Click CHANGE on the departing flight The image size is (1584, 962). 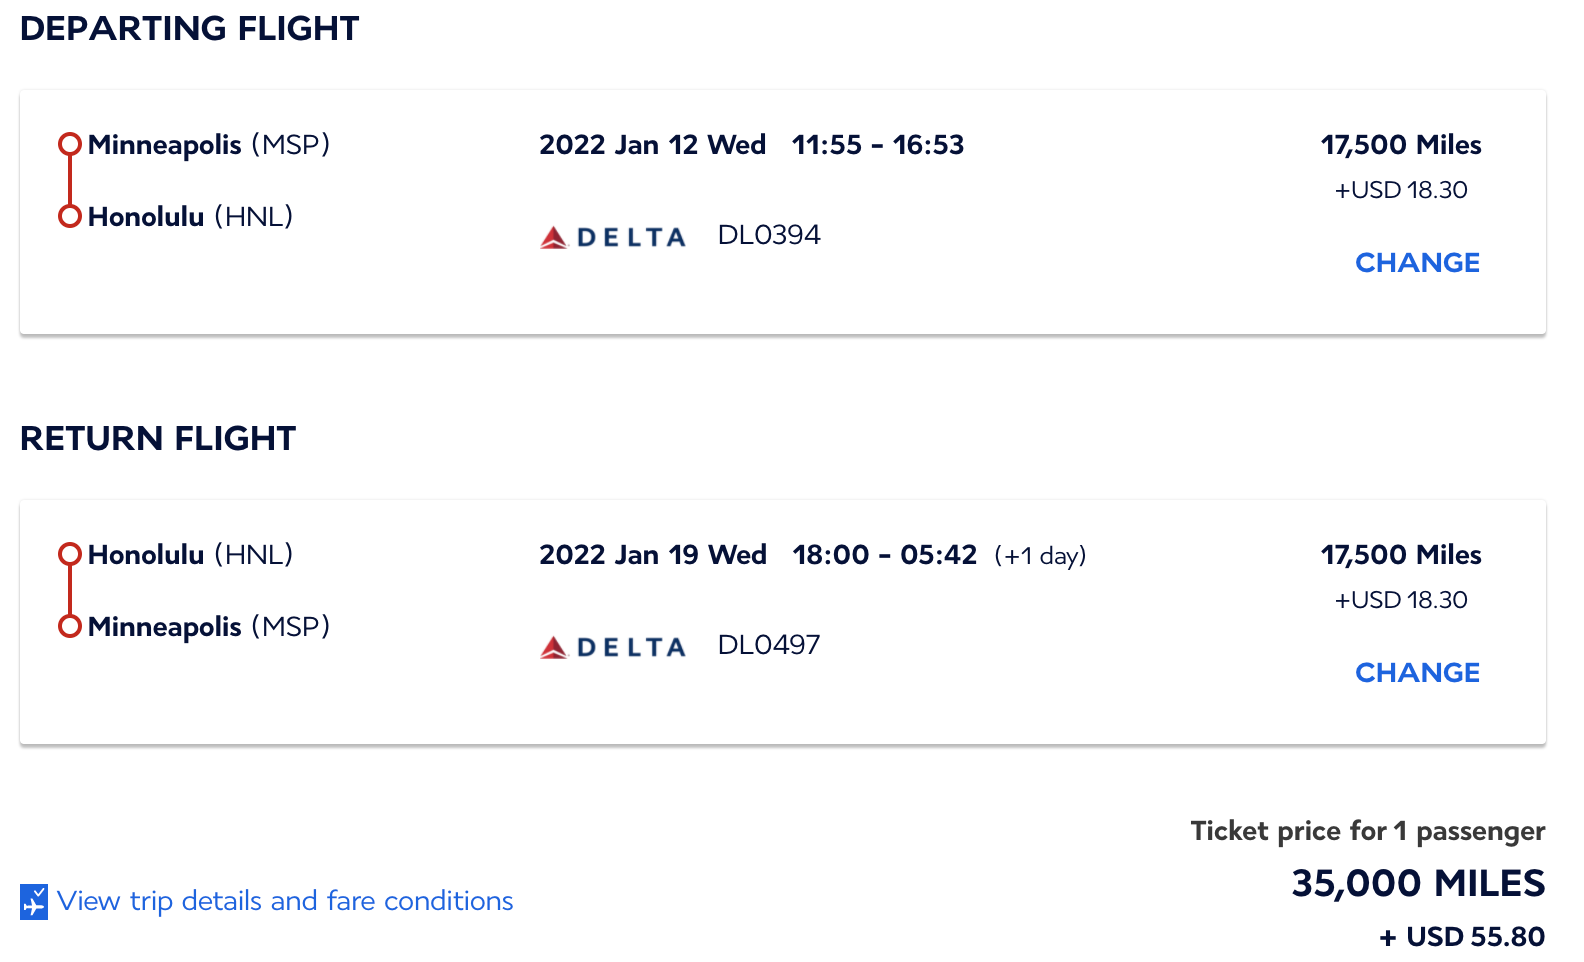[1417, 262]
